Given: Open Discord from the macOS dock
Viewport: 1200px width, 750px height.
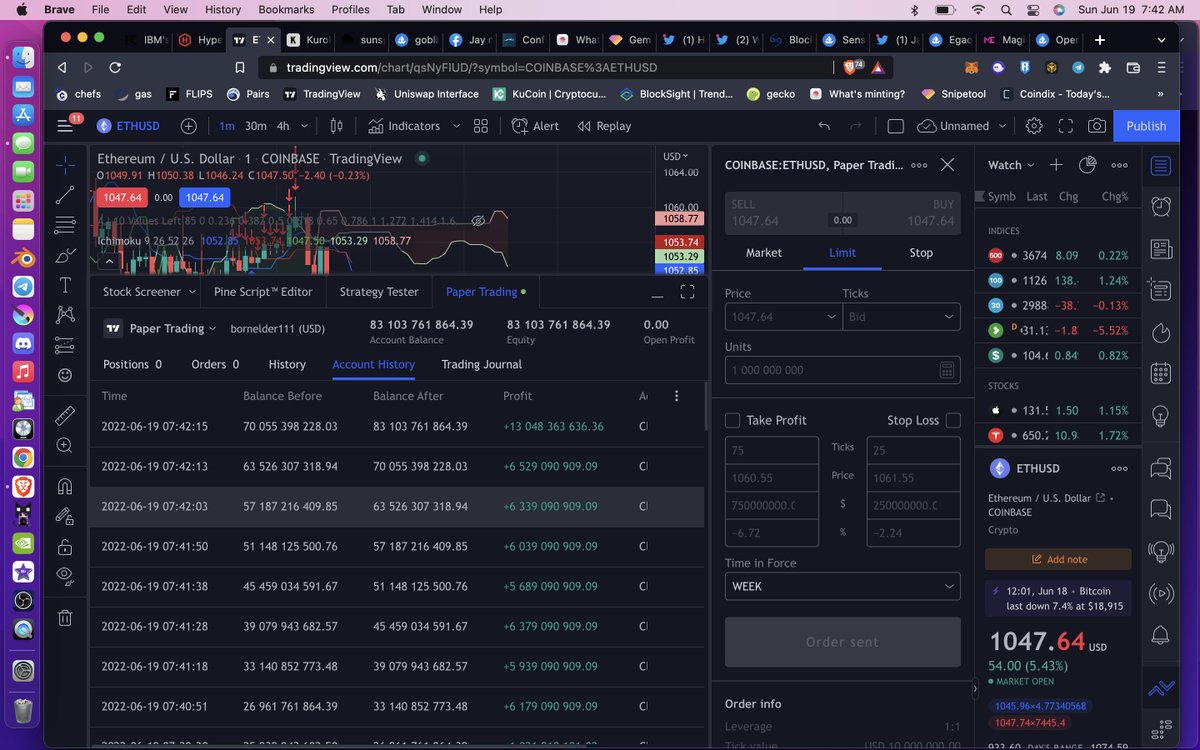Looking at the screenshot, I should pos(23,344).
